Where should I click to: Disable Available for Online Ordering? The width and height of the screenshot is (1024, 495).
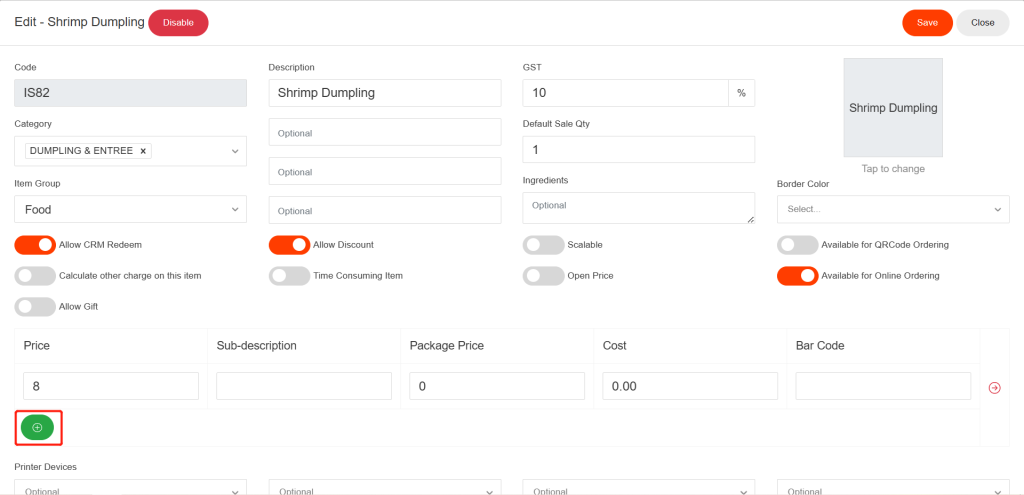[797, 275]
